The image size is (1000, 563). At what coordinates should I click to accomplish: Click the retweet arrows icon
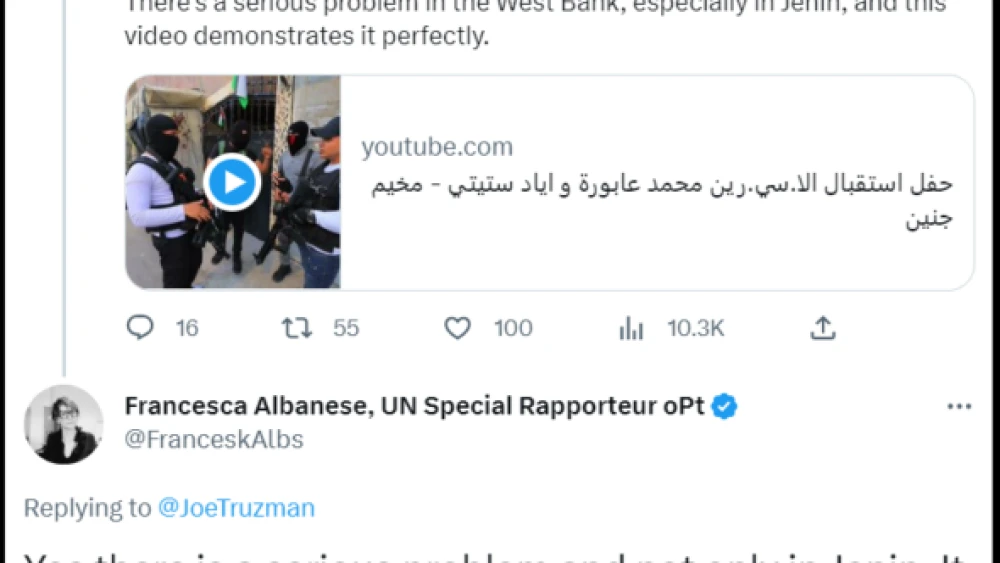(x=297, y=328)
